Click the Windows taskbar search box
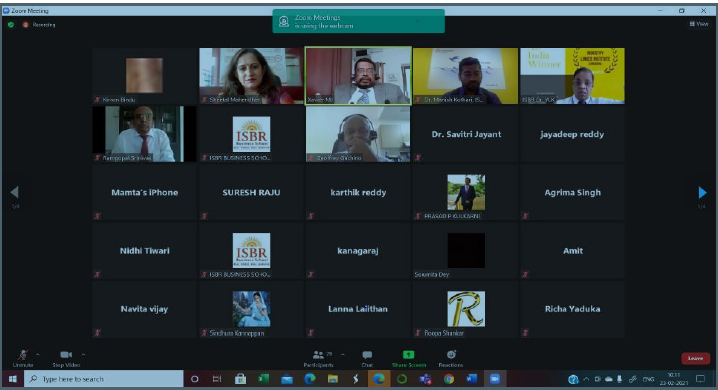Image resolution: width=718 pixels, height=390 pixels. [104, 379]
